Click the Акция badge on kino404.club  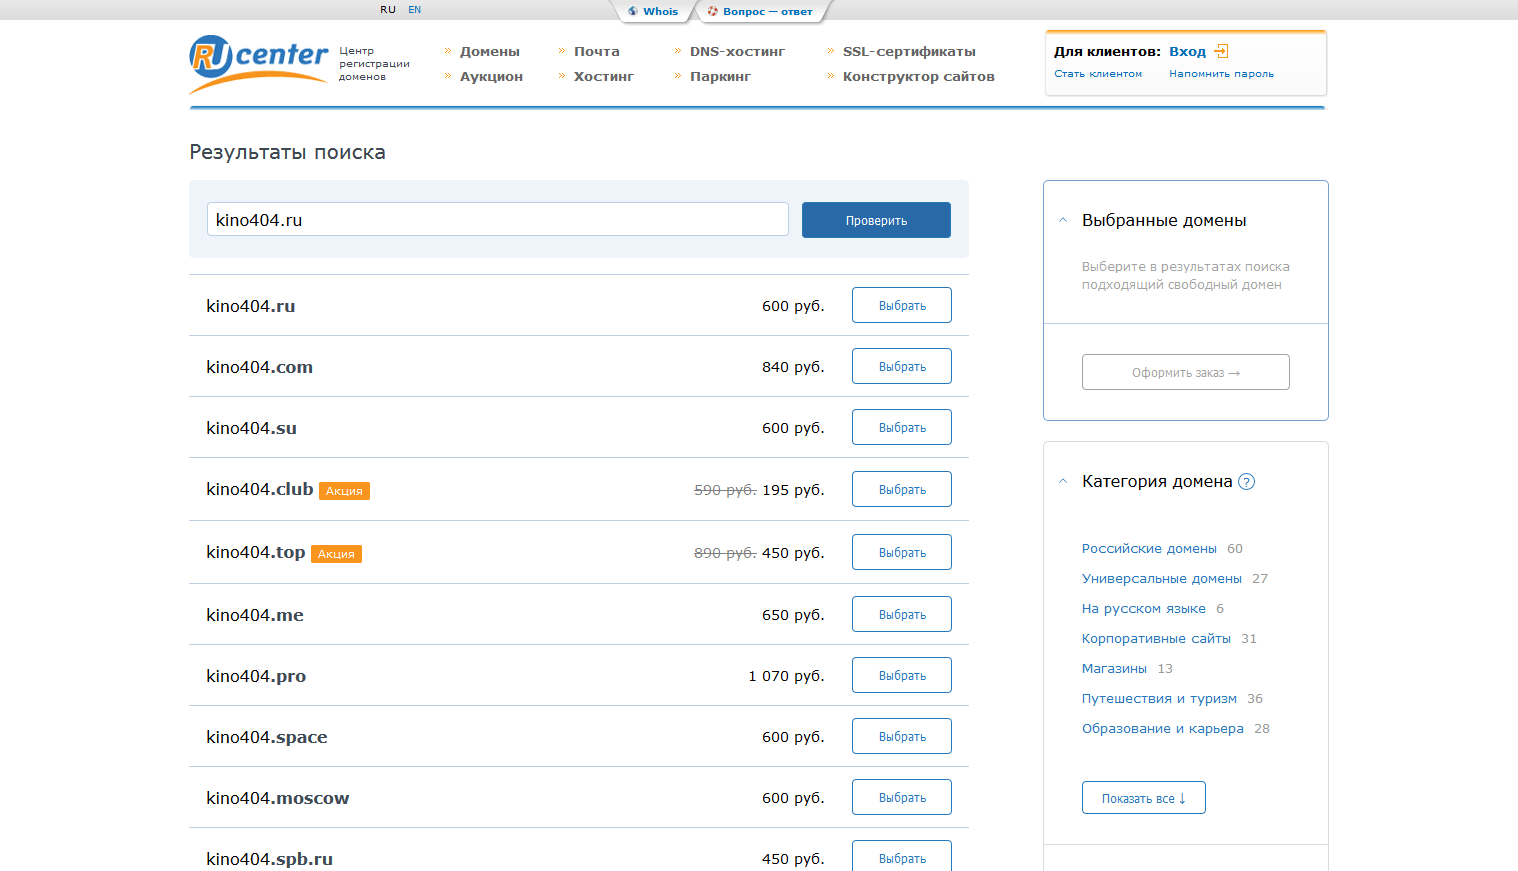tap(344, 491)
